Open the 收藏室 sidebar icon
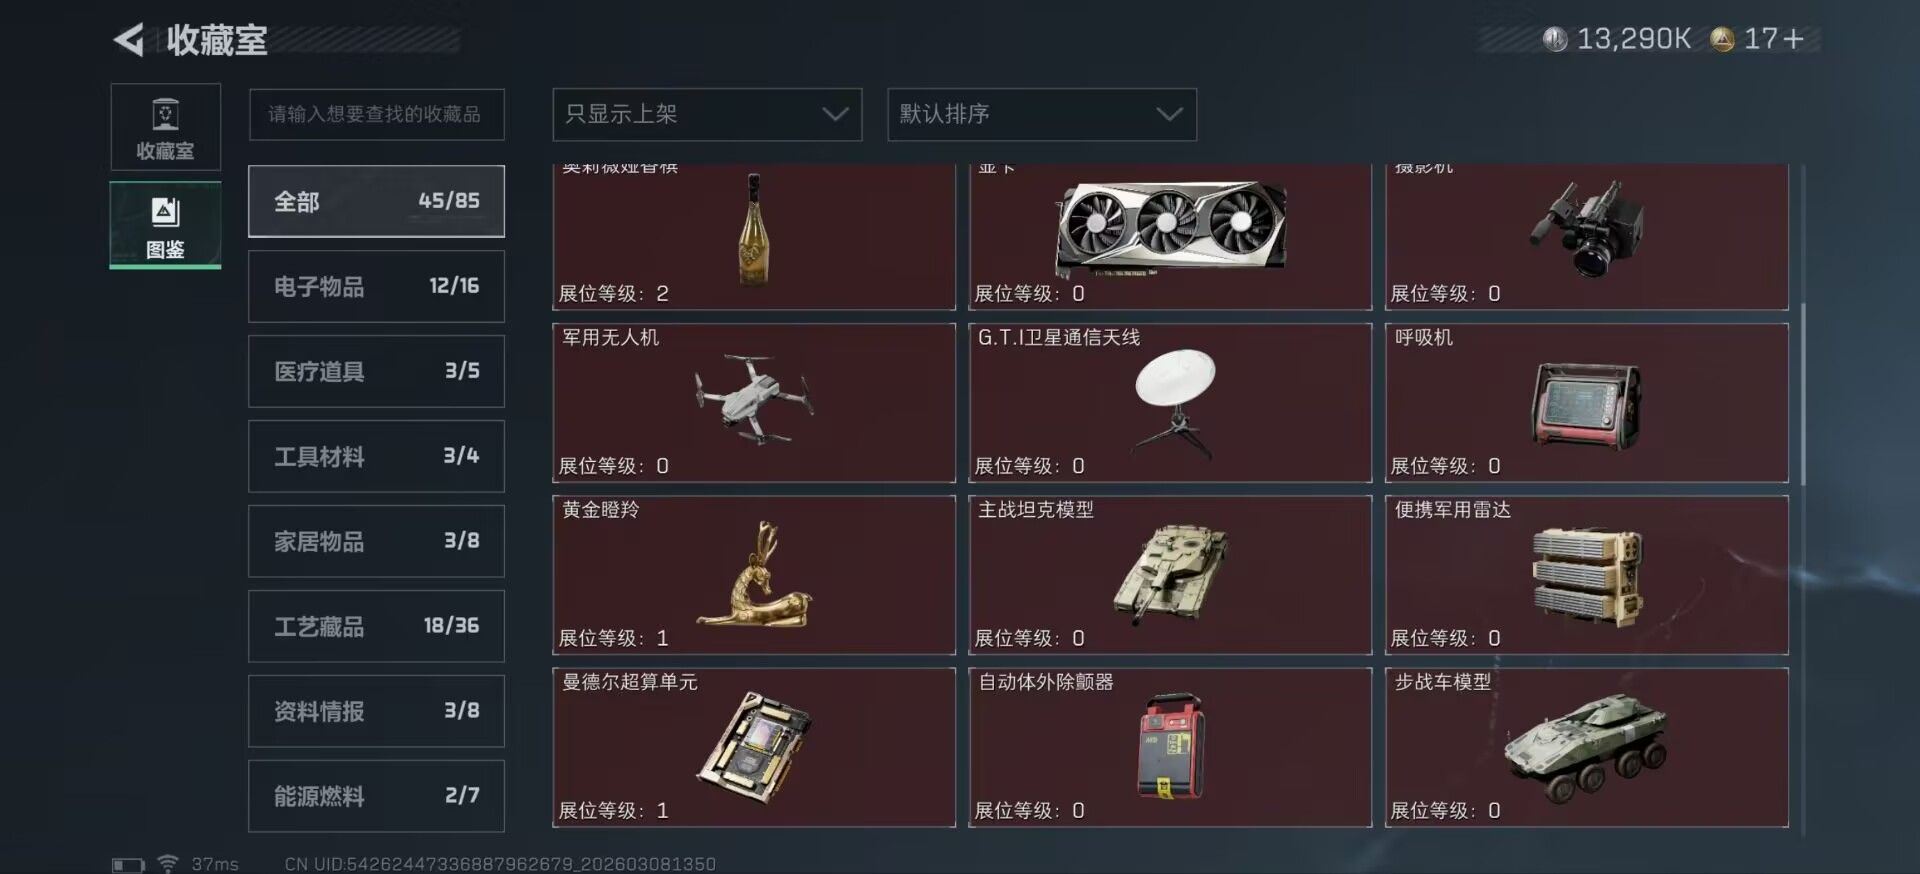The width and height of the screenshot is (1920, 874). [165, 127]
